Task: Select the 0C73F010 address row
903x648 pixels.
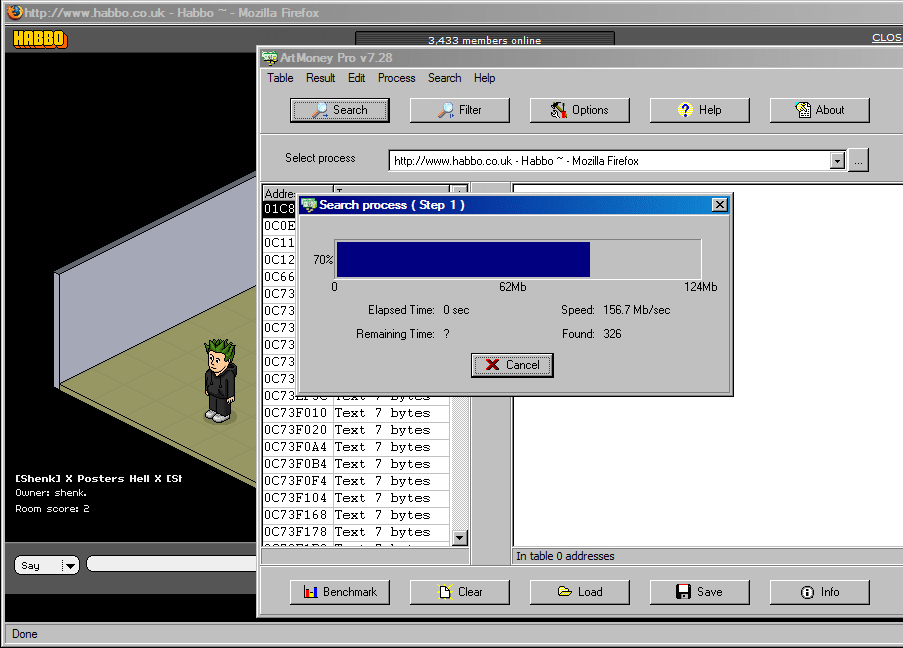Action: [x=356, y=413]
